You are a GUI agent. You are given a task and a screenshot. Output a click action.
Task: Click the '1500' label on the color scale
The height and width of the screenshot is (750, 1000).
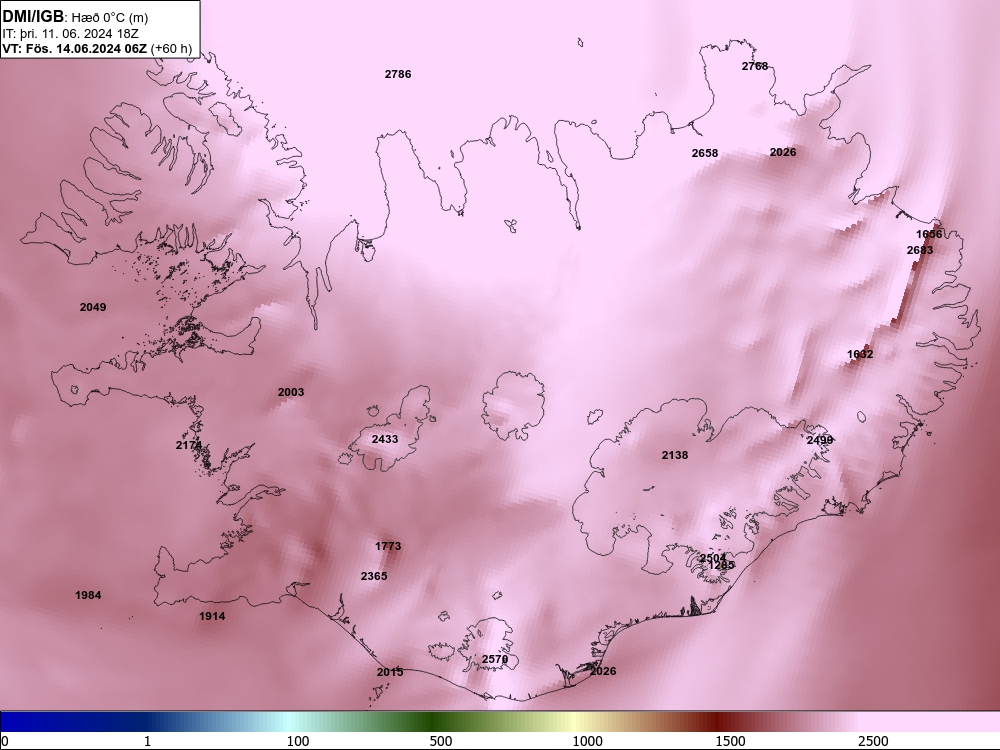pos(730,741)
